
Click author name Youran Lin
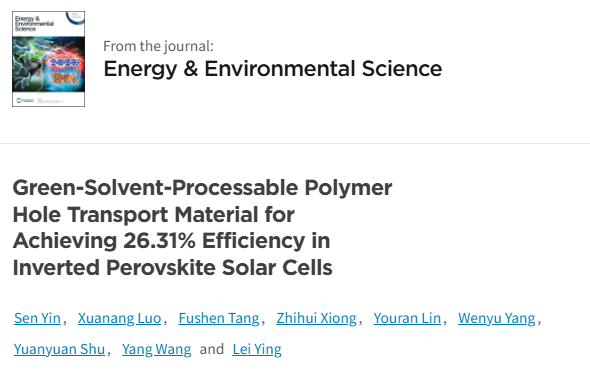pos(407,318)
